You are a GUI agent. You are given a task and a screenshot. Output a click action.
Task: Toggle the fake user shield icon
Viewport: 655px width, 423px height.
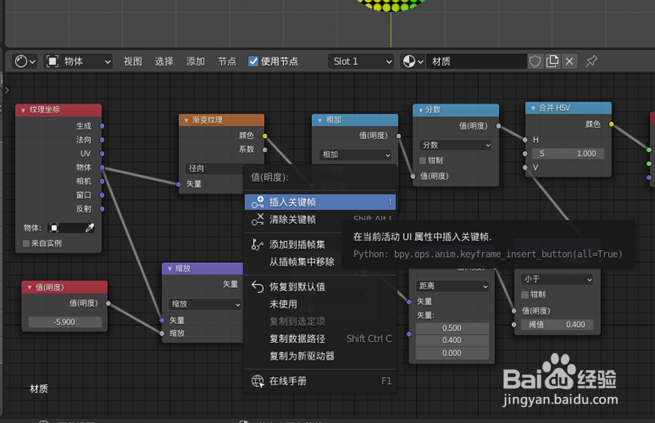click(535, 61)
